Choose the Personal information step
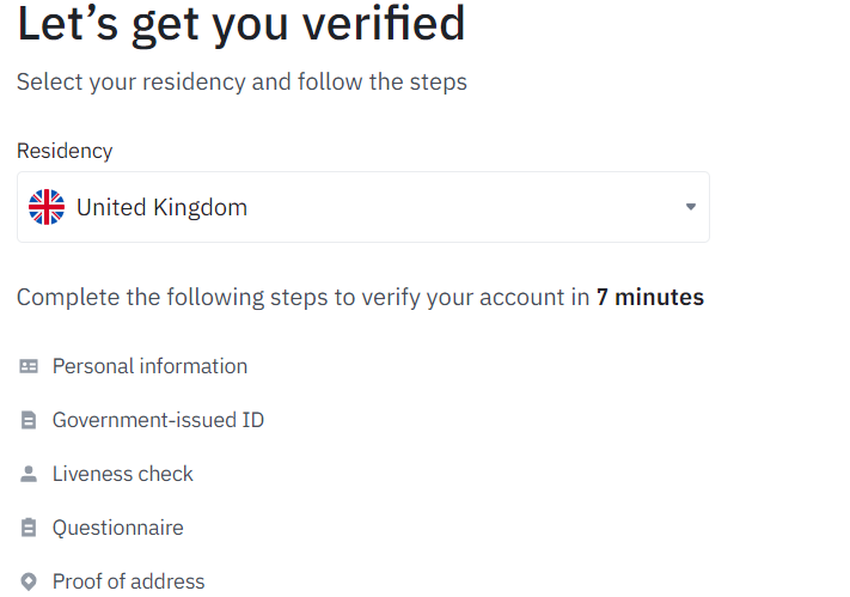850x597 pixels. point(150,367)
